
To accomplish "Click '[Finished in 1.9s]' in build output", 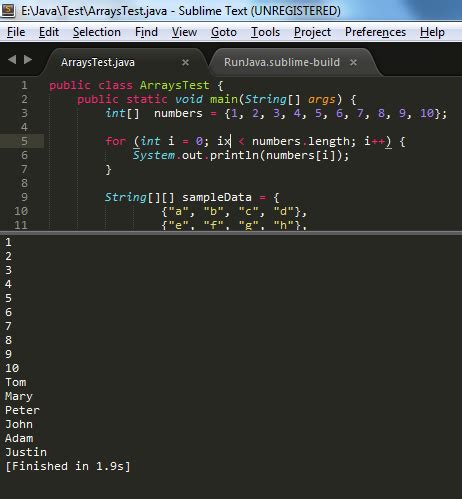I will tap(68, 466).
